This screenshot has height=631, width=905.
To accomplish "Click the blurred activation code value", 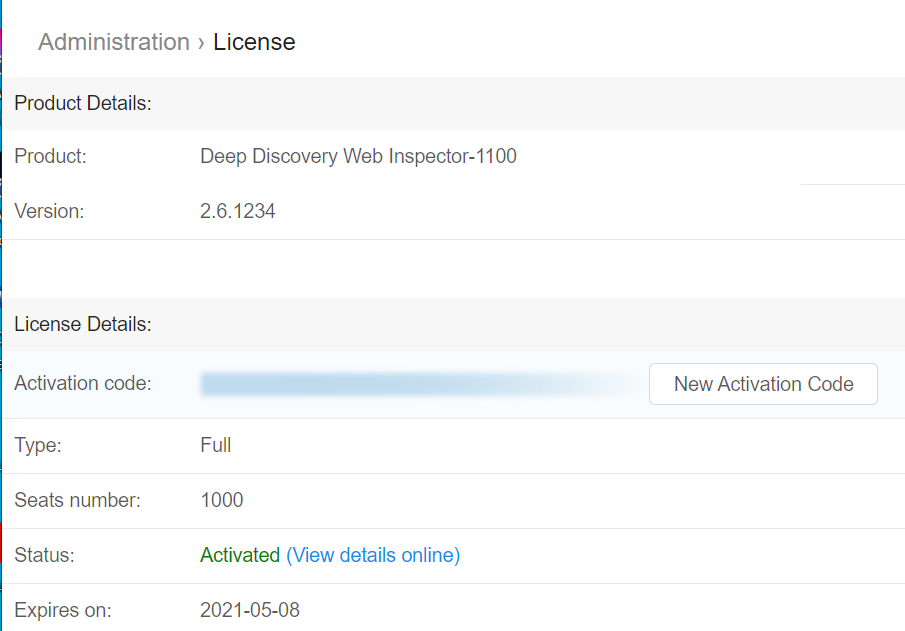I will pyautogui.click(x=410, y=384).
